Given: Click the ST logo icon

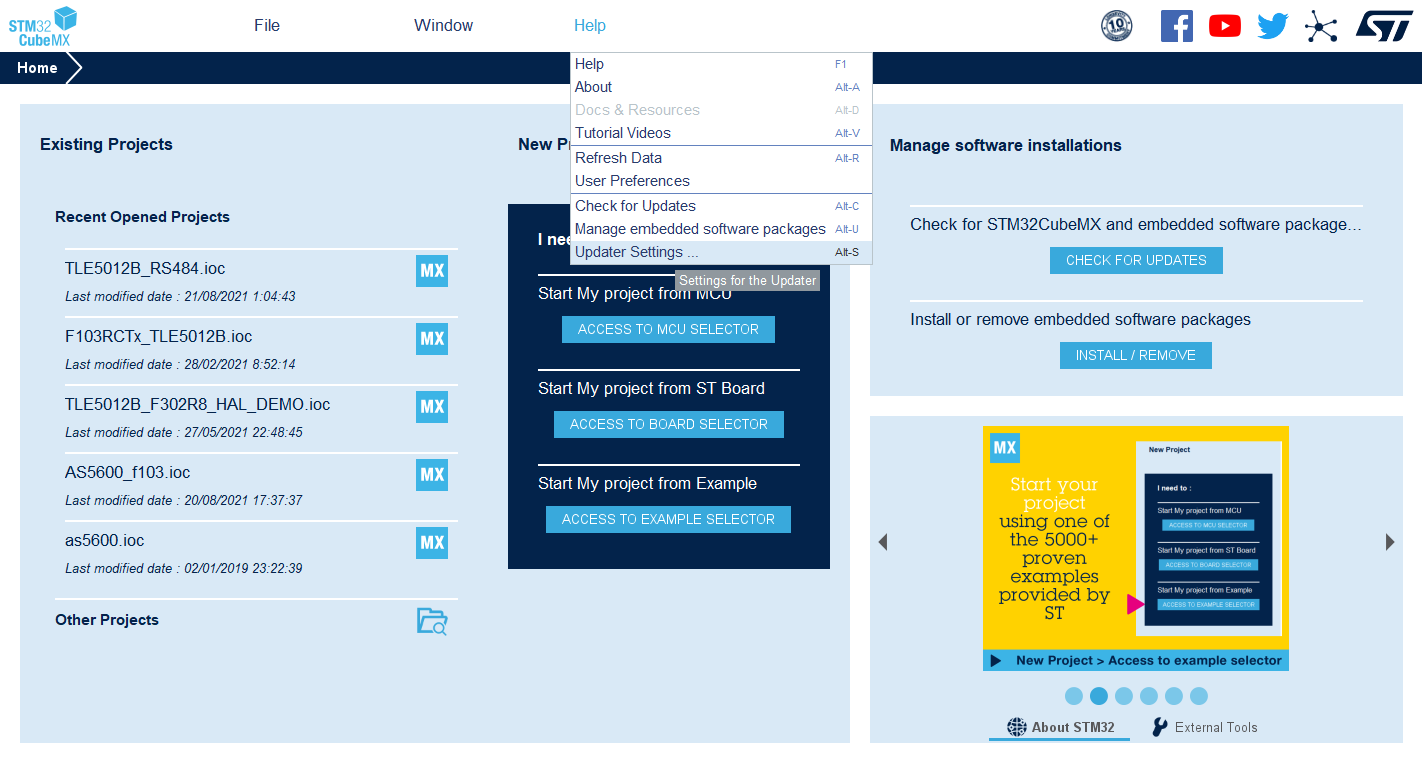Looking at the screenshot, I should (1384, 26).
